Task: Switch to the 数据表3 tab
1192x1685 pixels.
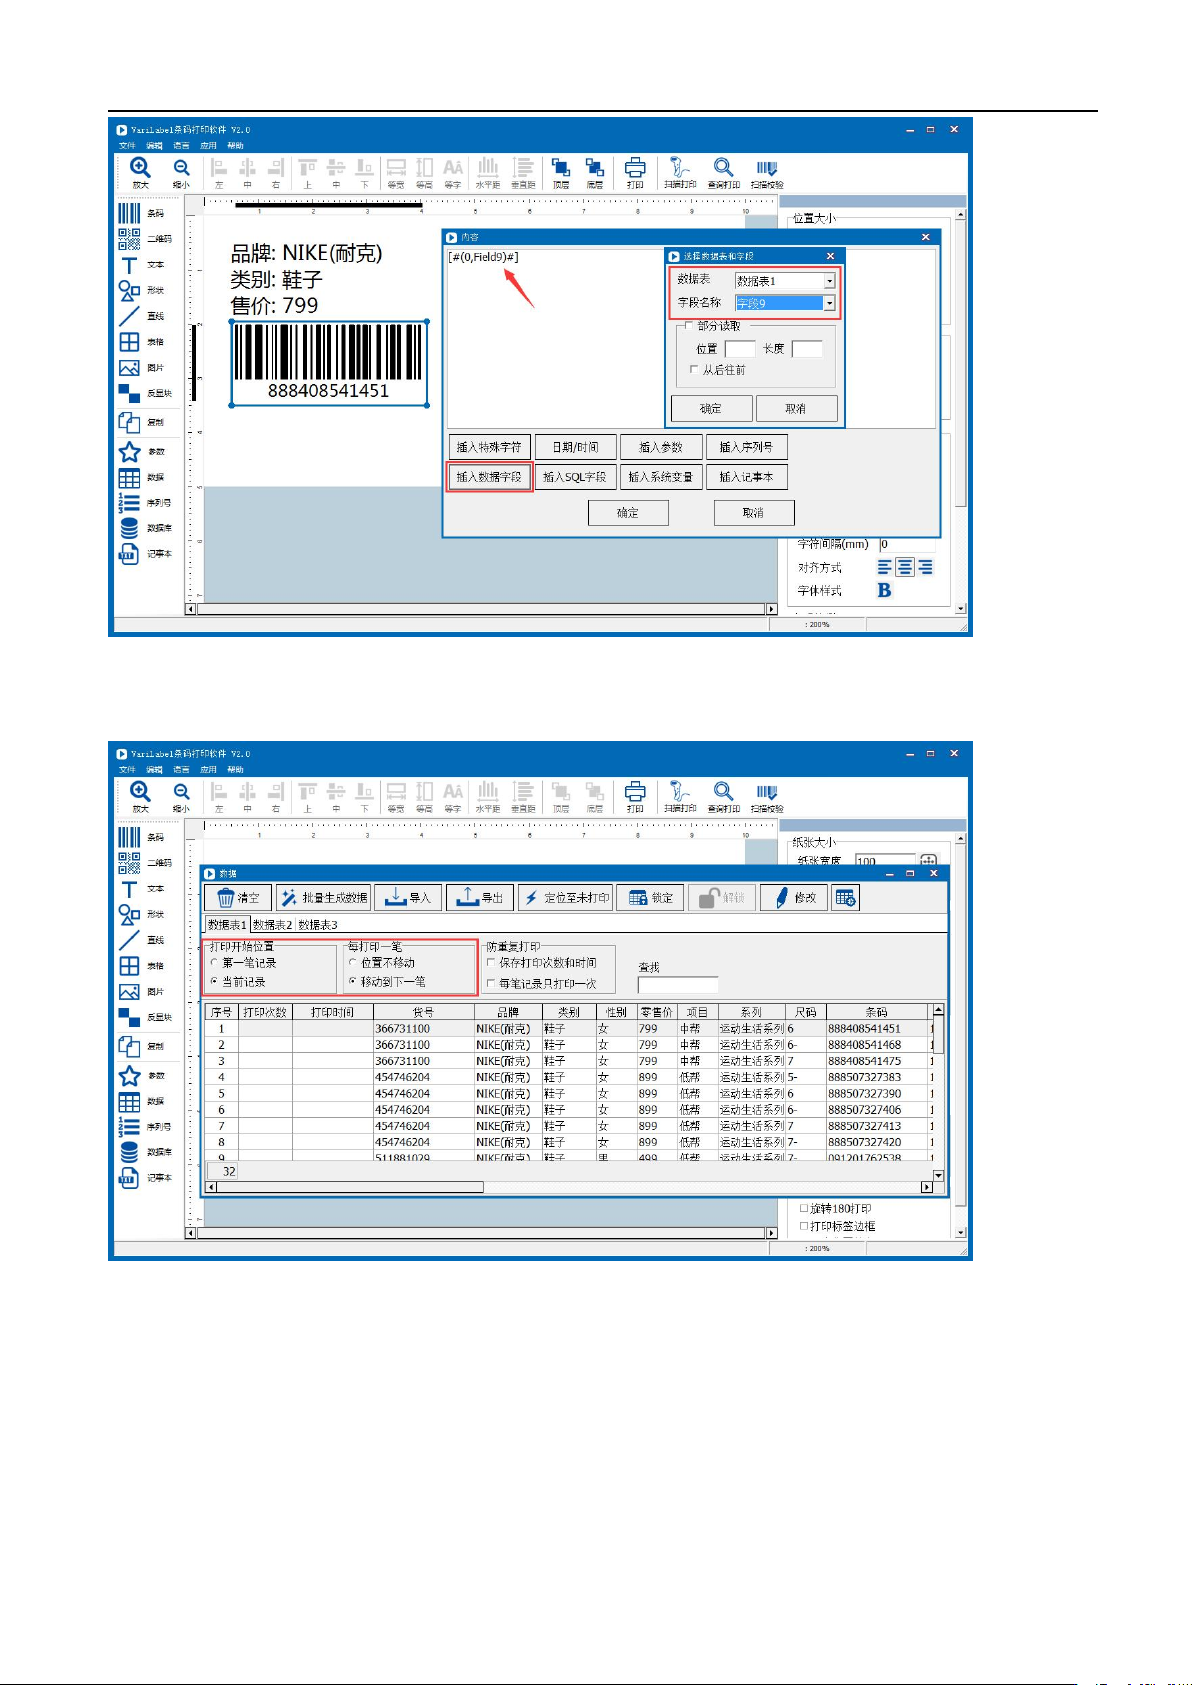Action: pyautogui.click(x=318, y=925)
